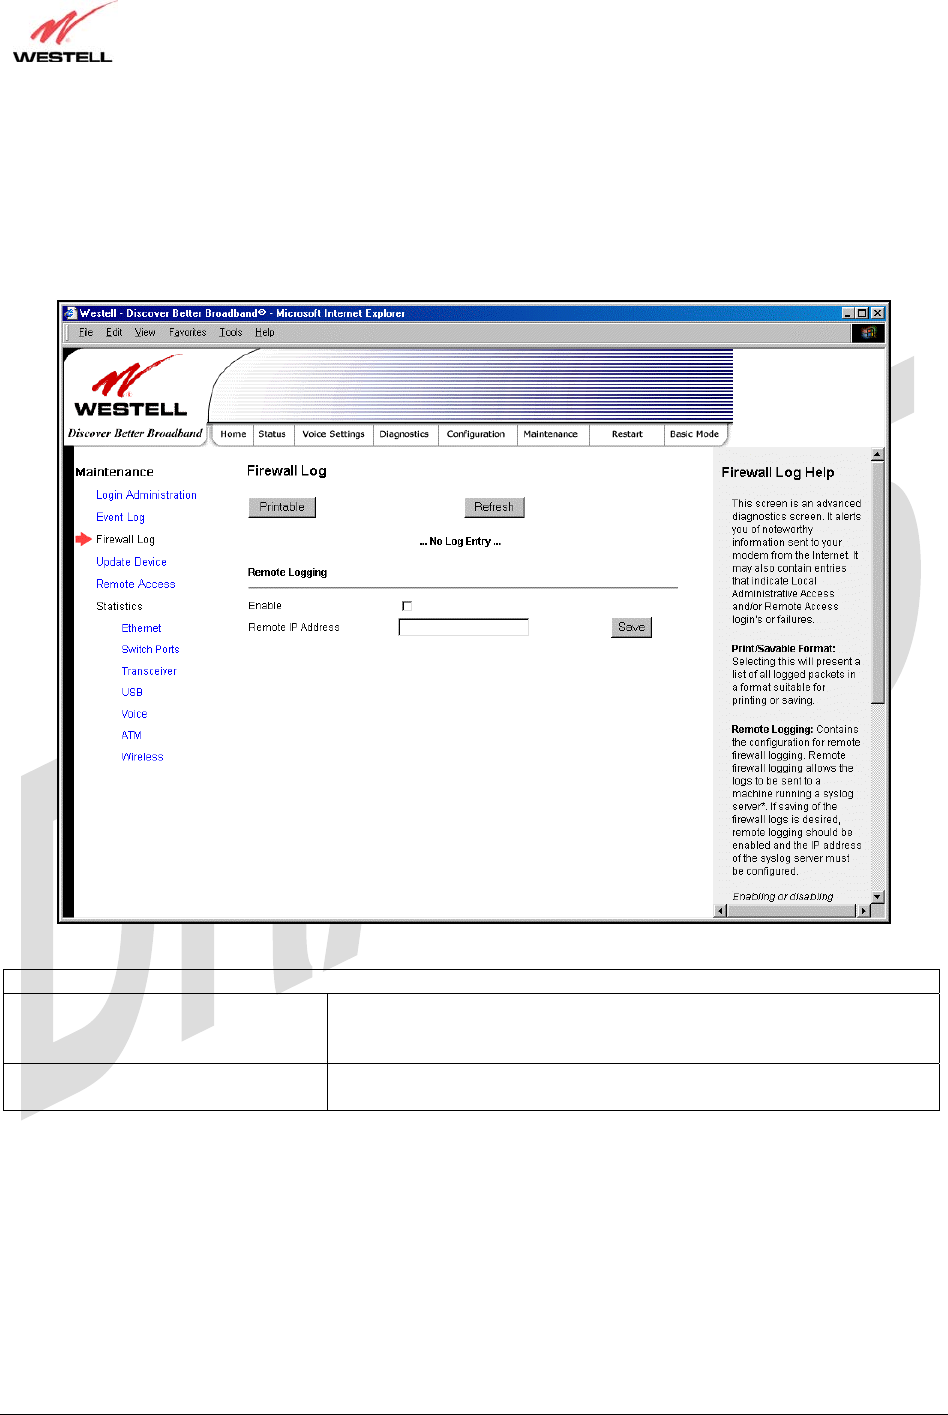View Ethernet statistics
948x1415 pixels.
(x=141, y=628)
